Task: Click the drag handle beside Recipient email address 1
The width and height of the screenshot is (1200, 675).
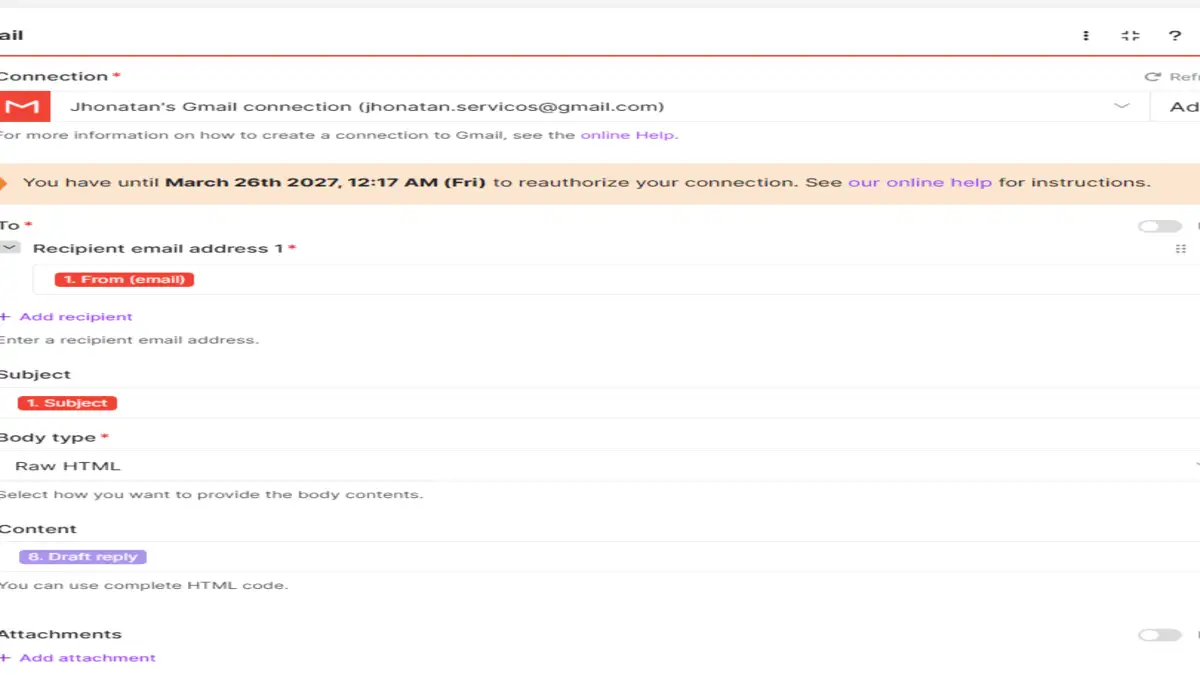Action: tap(1181, 248)
